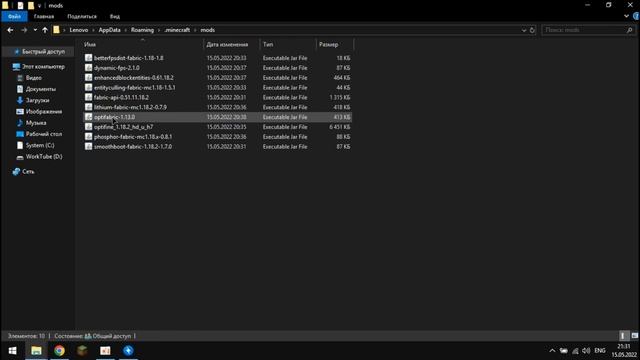Image resolution: width=640 pixels, height=360 pixels.
Task: Open Minecraft launcher taskbar icon
Action: pyautogui.click(x=82, y=351)
